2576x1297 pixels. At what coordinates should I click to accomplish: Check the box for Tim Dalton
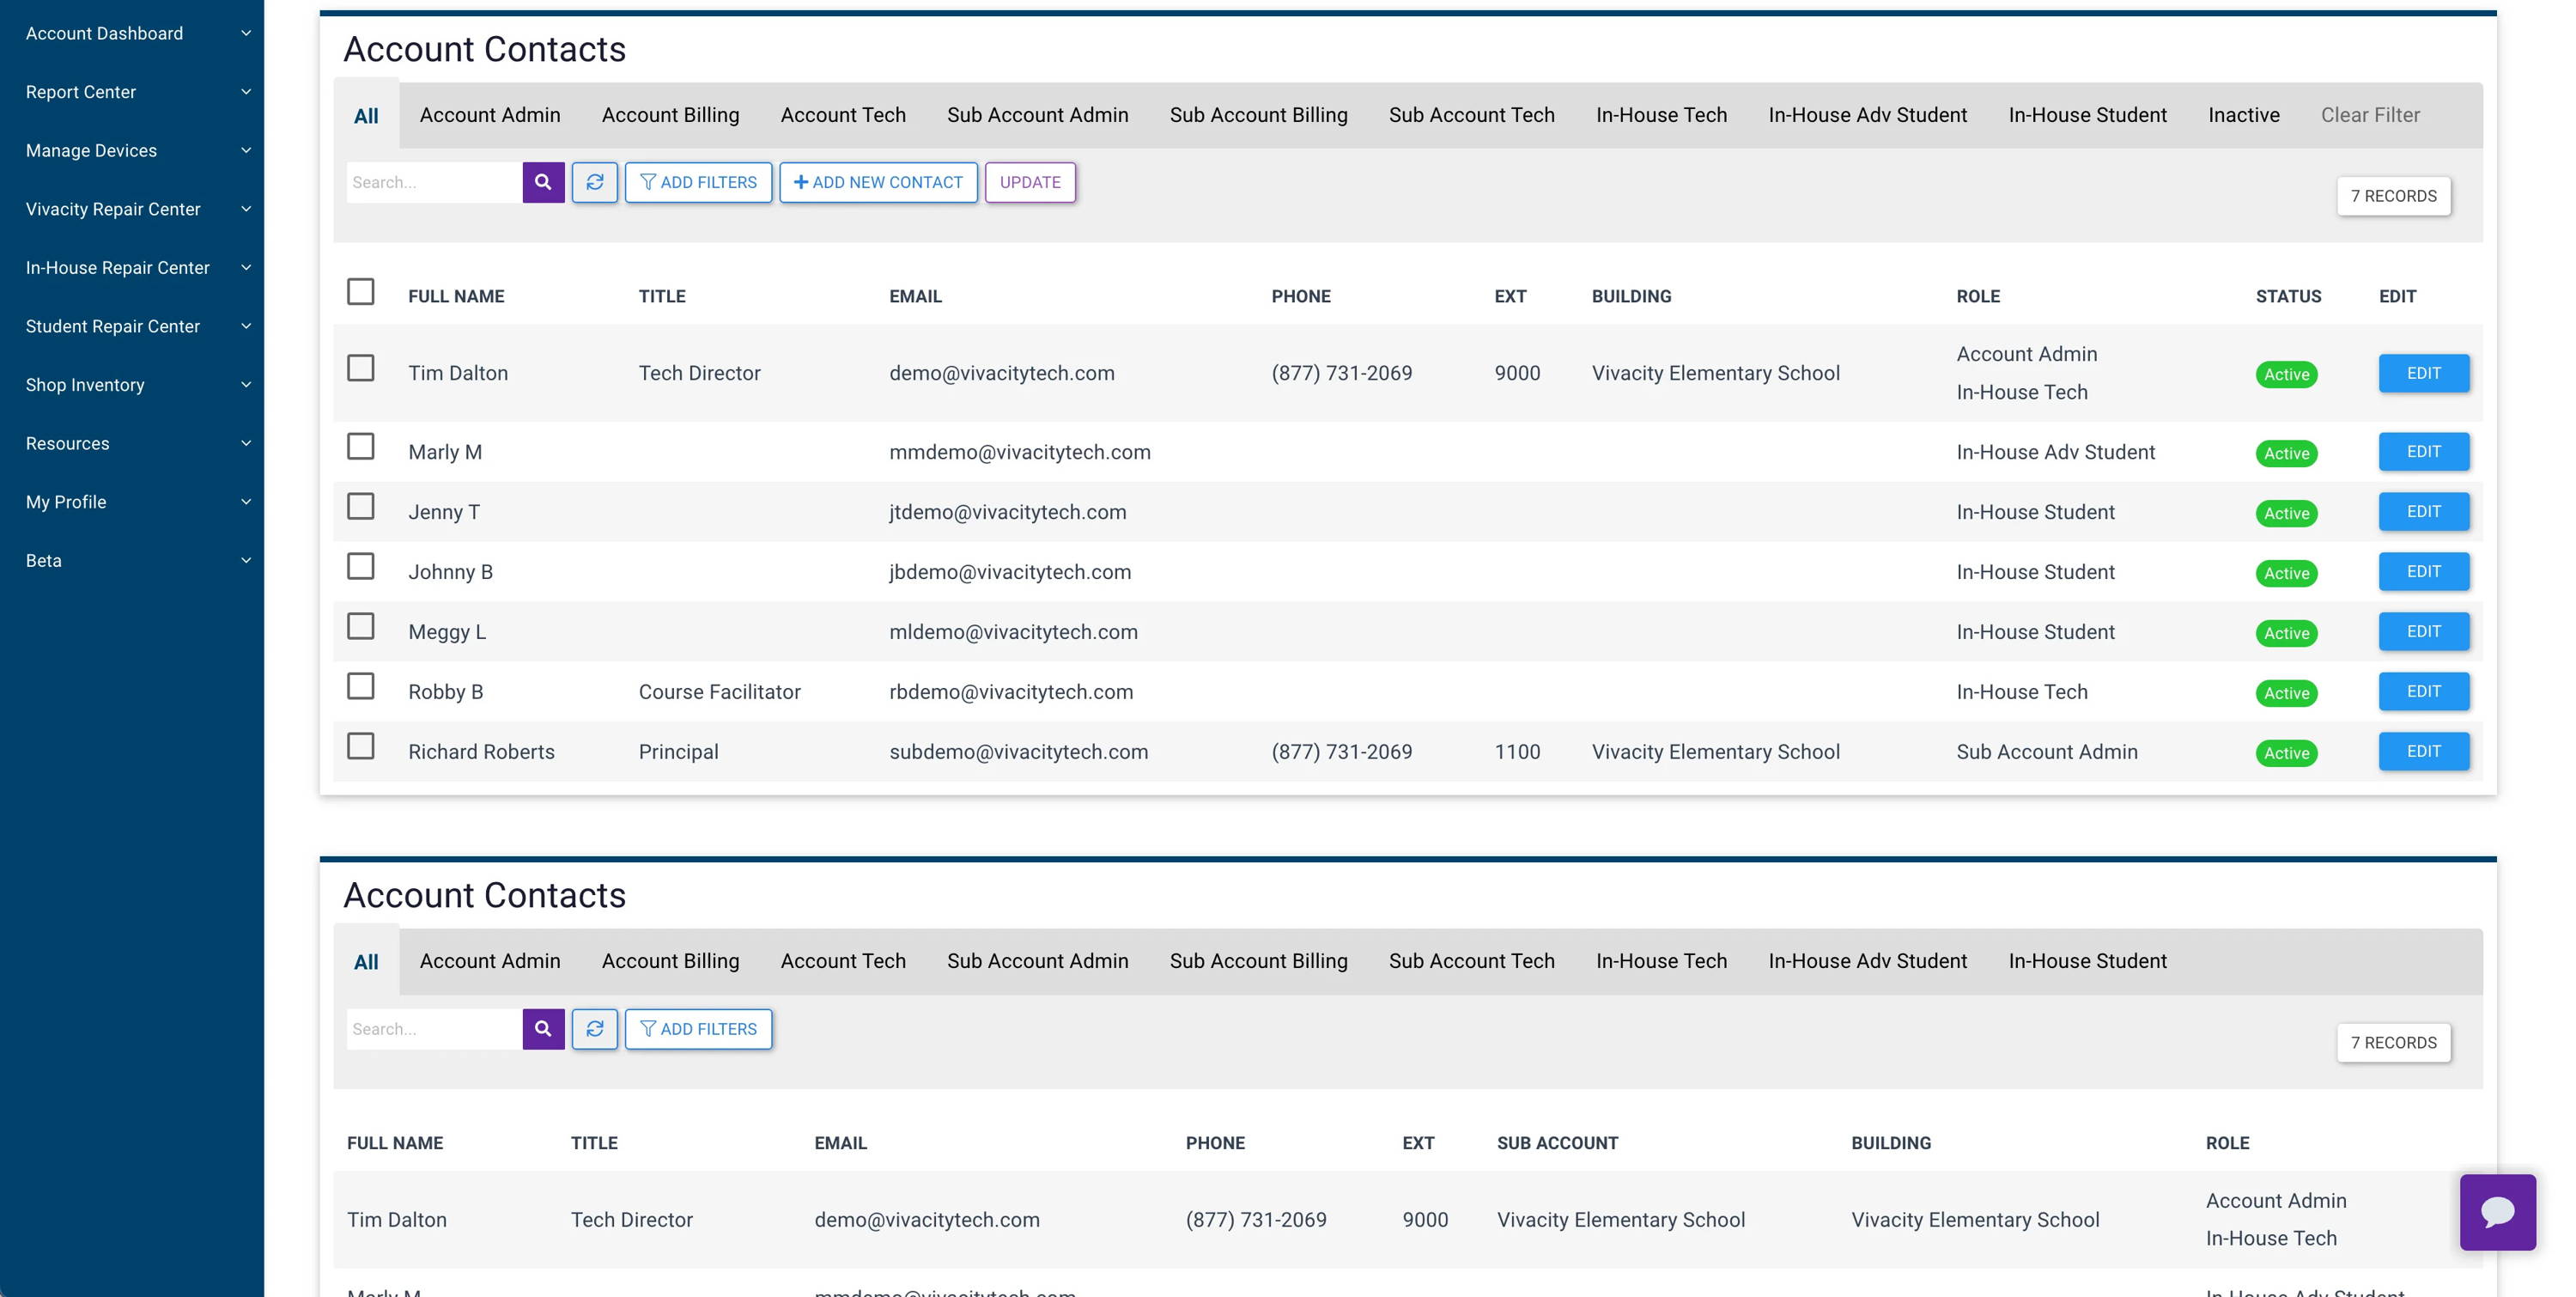(361, 368)
